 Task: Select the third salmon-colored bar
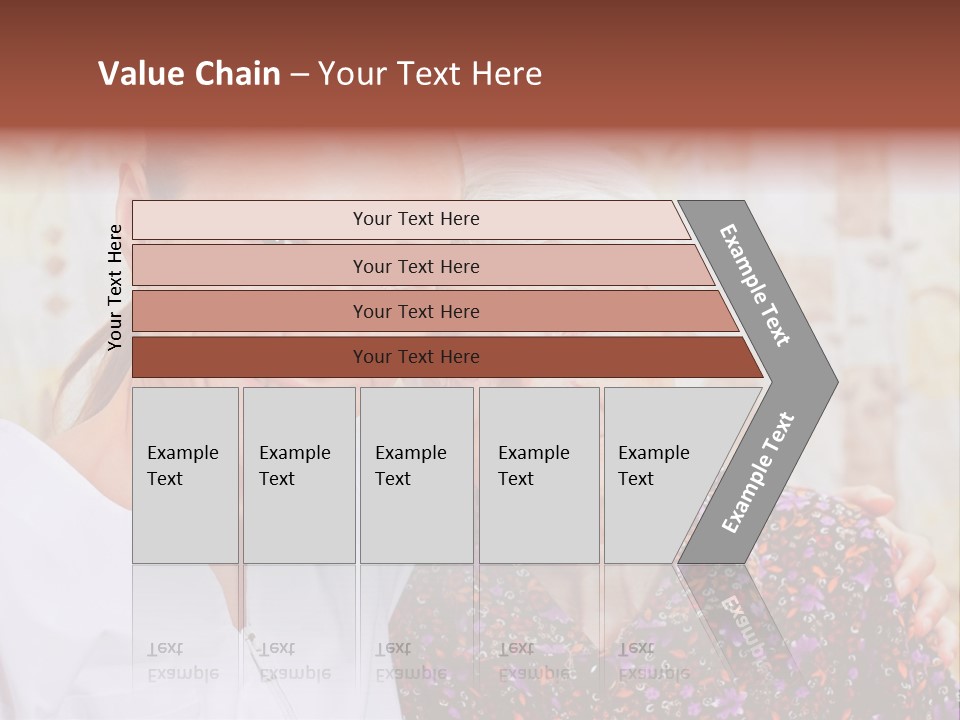pyautogui.click(x=415, y=311)
